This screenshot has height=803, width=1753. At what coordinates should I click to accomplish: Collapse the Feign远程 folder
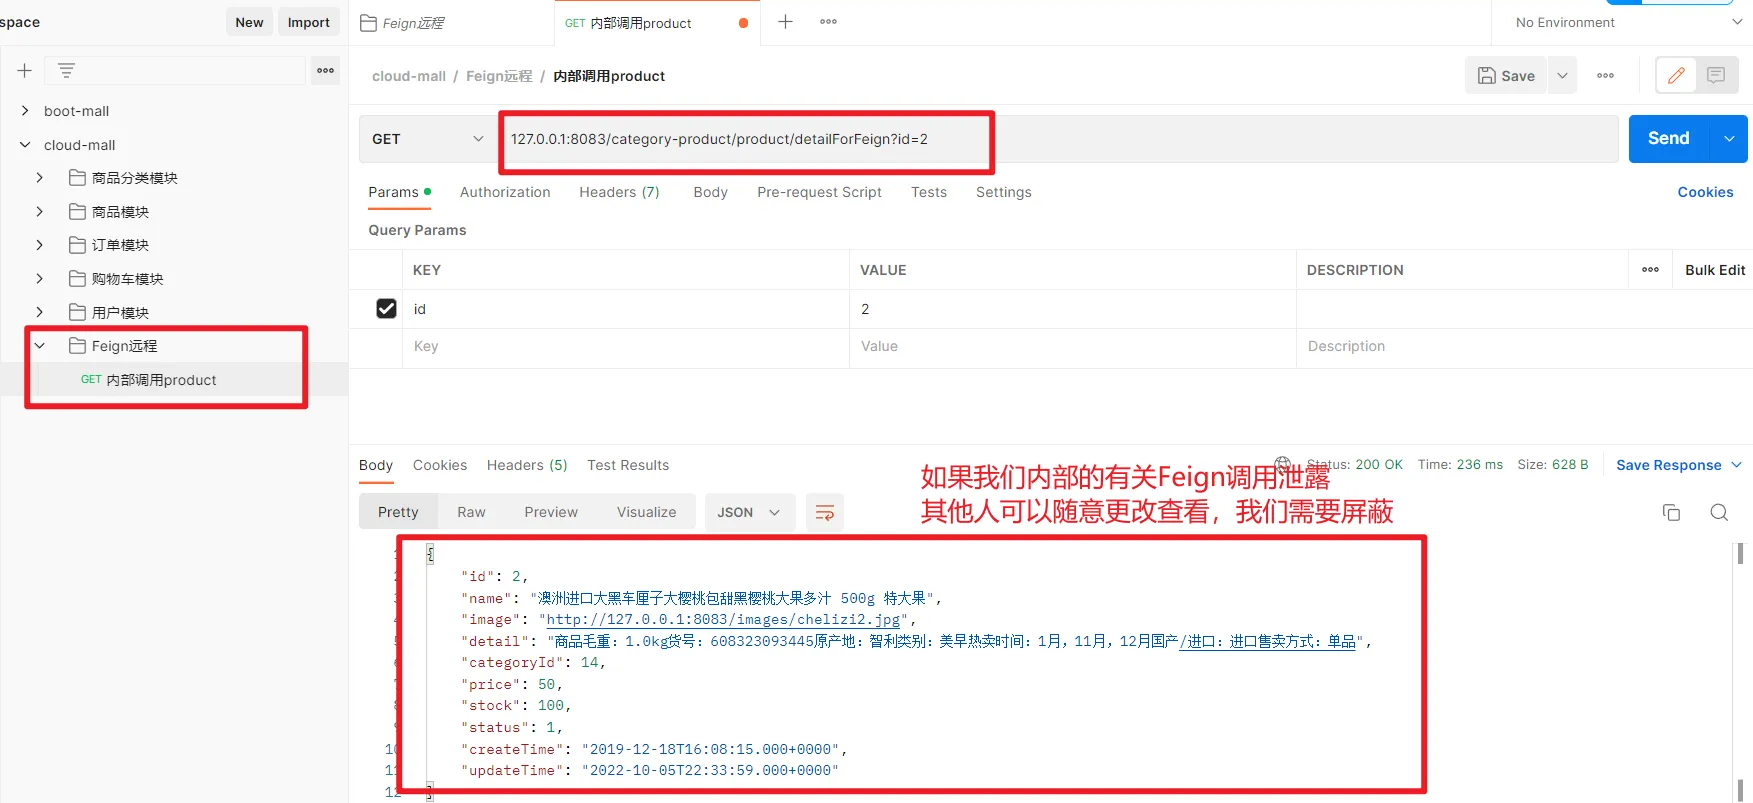(40, 346)
